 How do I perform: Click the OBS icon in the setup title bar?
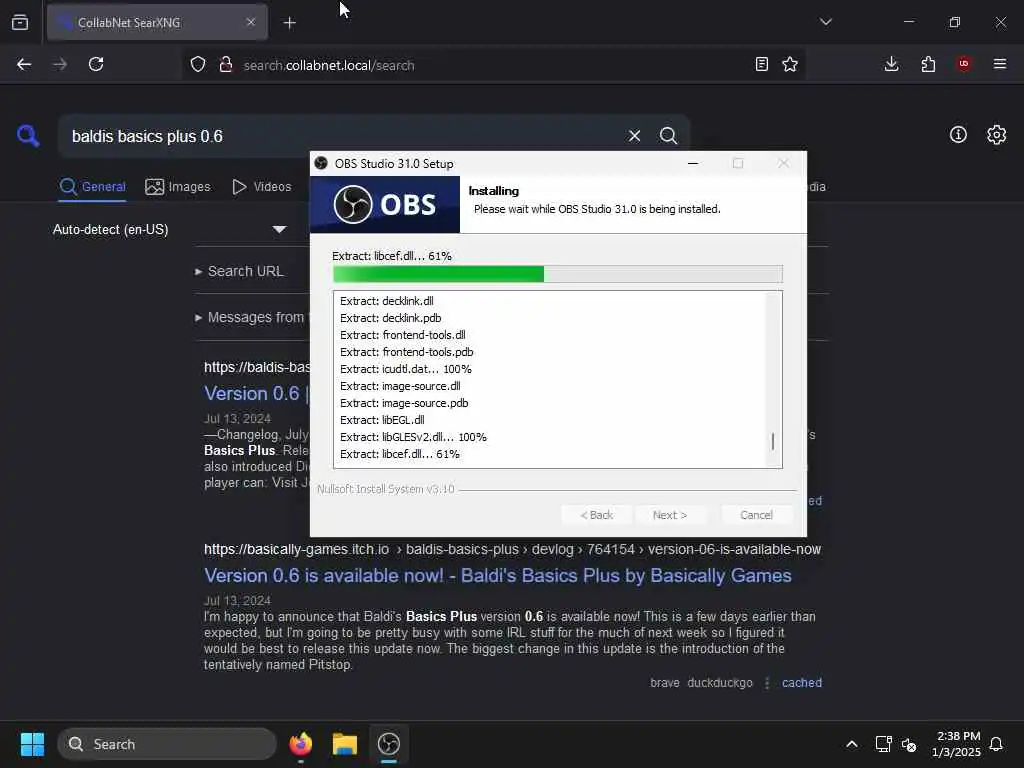click(321, 163)
